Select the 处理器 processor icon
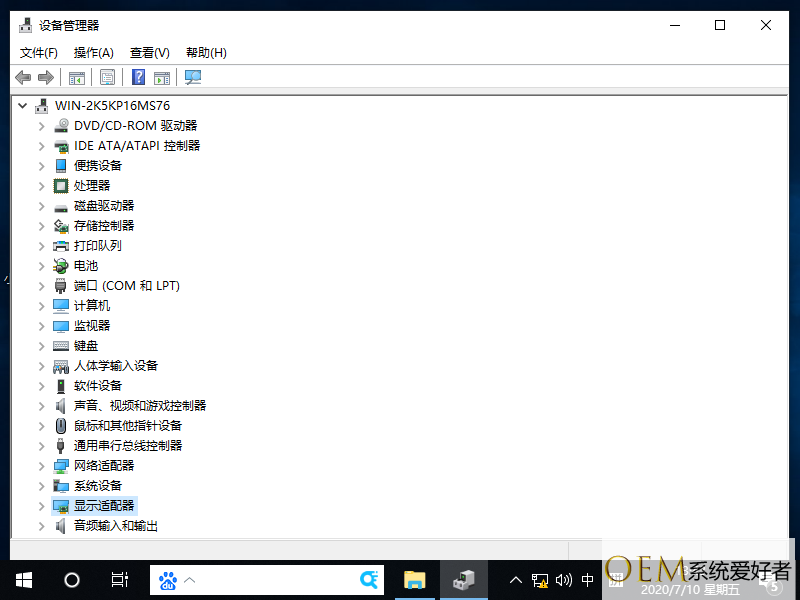 61,185
